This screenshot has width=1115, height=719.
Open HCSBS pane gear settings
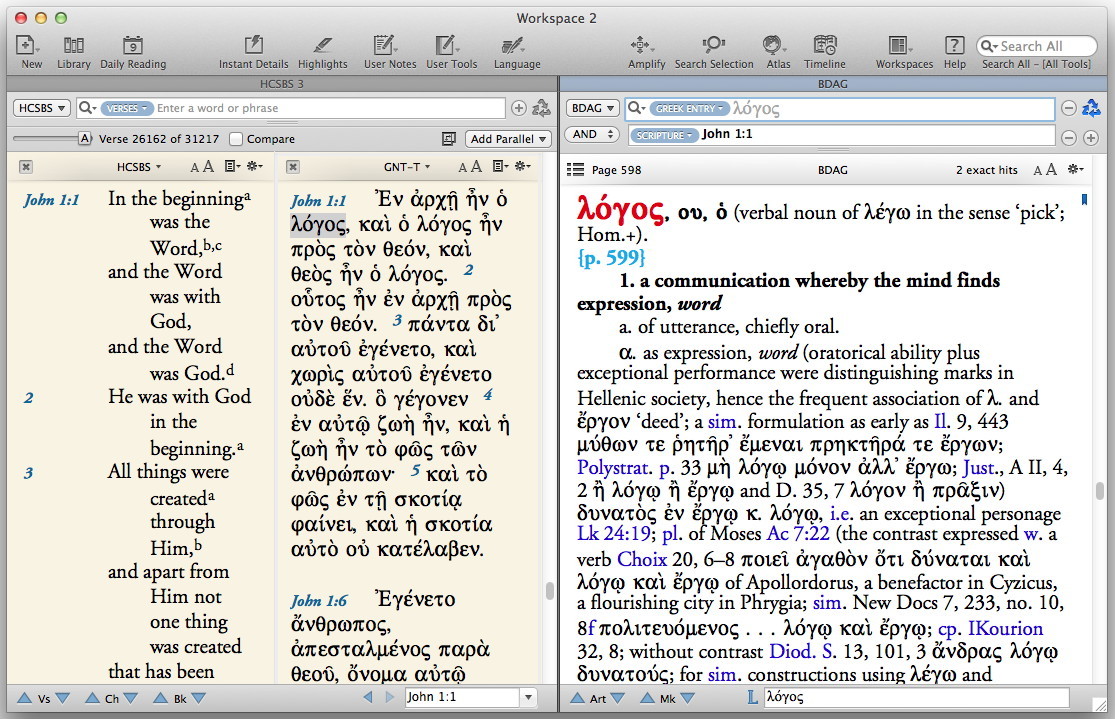click(x=255, y=166)
